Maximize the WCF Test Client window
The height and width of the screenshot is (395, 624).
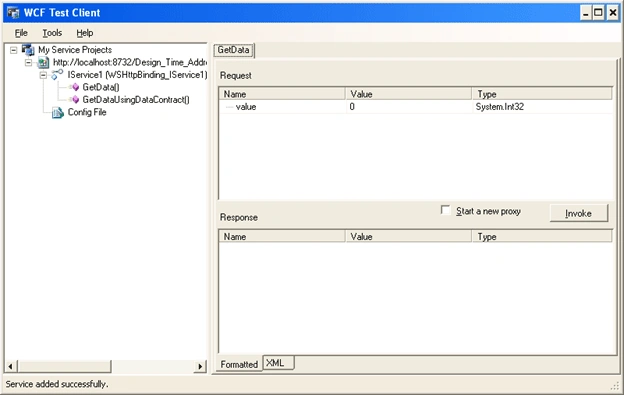598,13
